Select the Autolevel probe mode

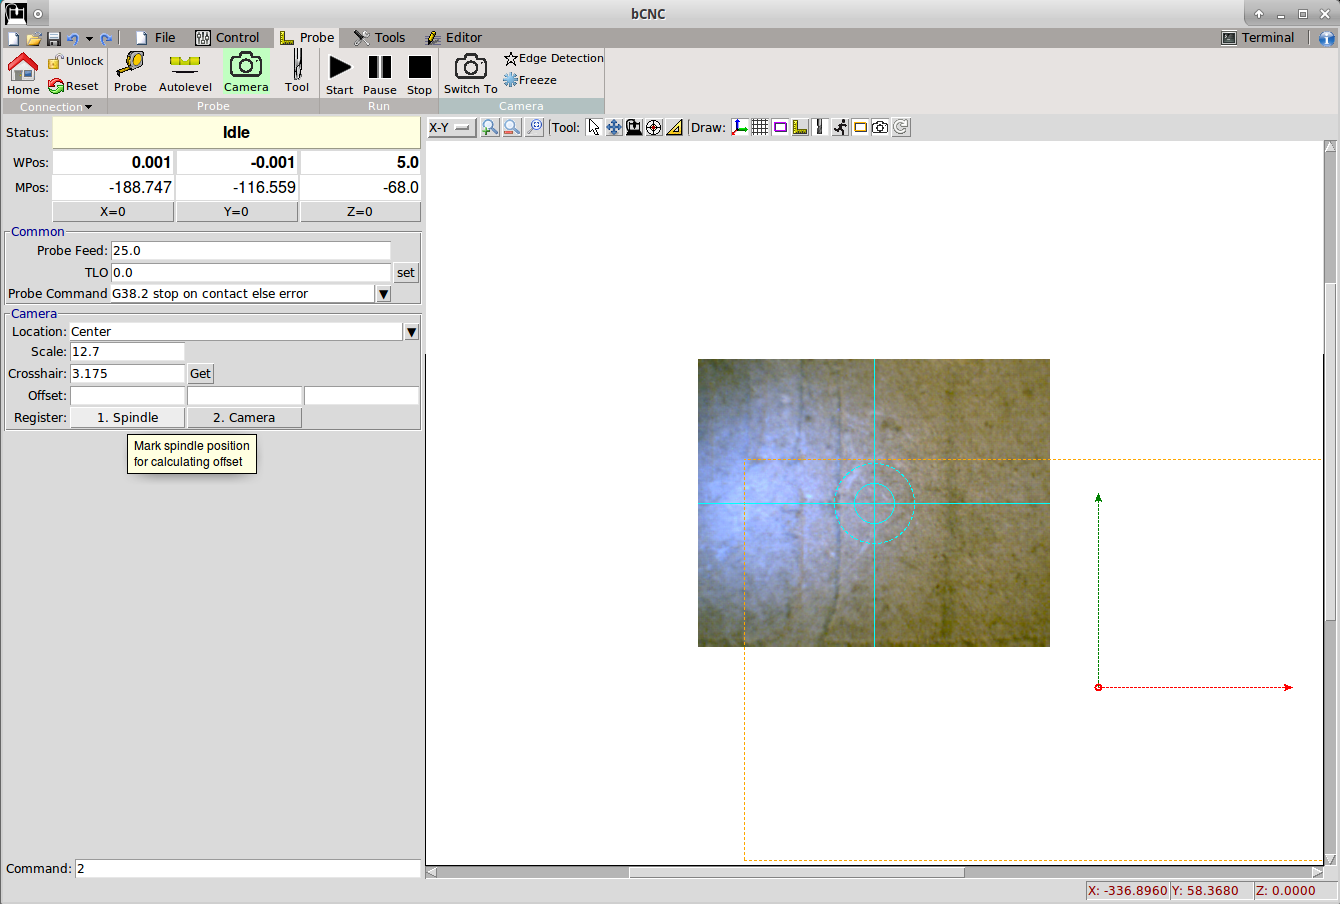(185, 73)
